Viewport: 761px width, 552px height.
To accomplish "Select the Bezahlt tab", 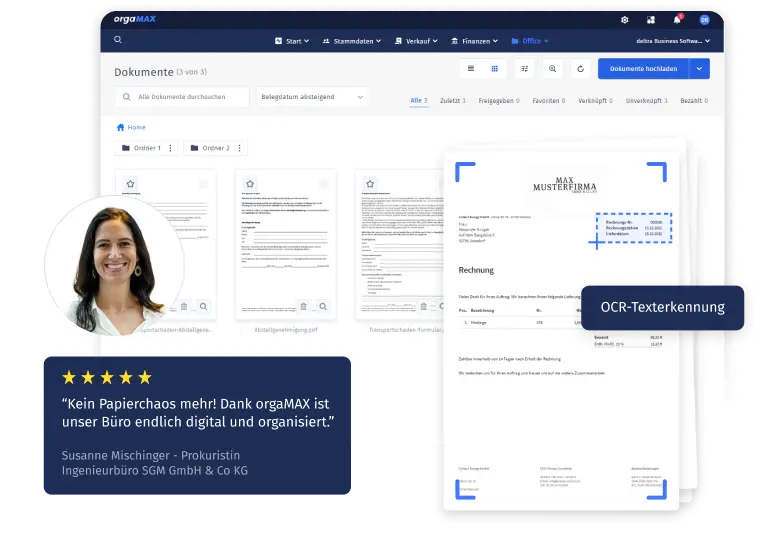I will (x=694, y=100).
